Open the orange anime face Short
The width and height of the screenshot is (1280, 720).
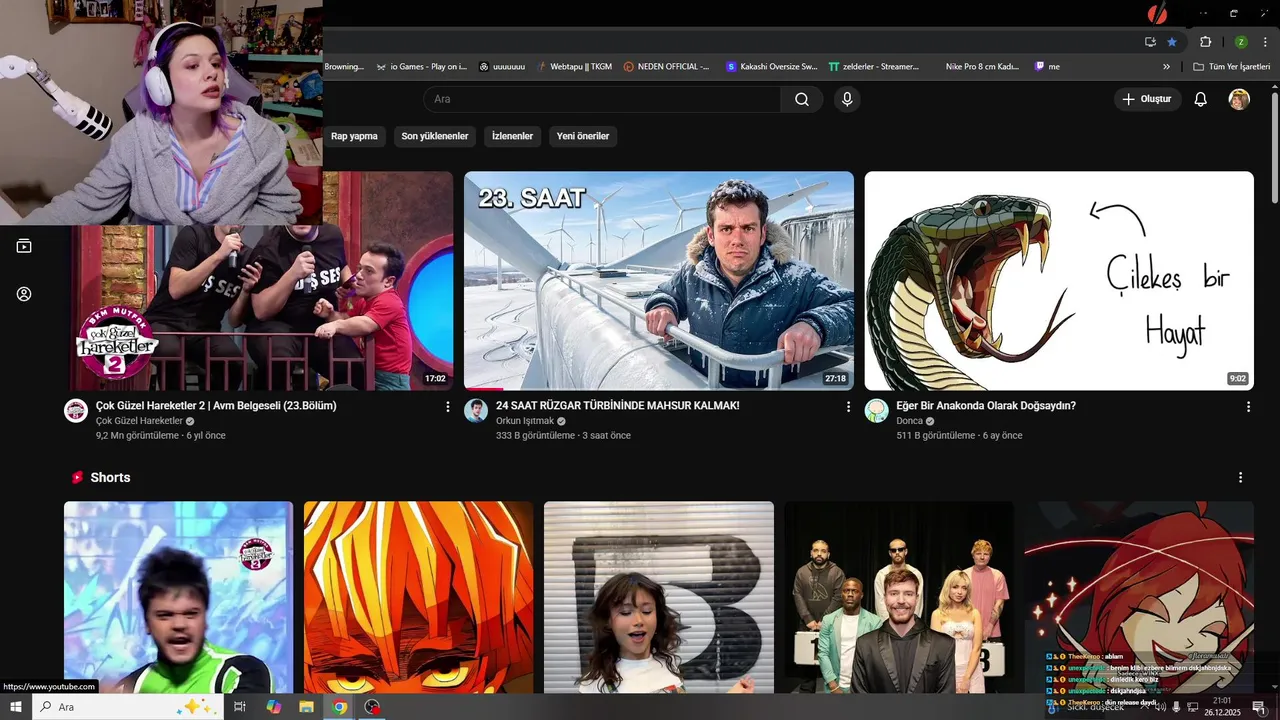[x=418, y=598]
